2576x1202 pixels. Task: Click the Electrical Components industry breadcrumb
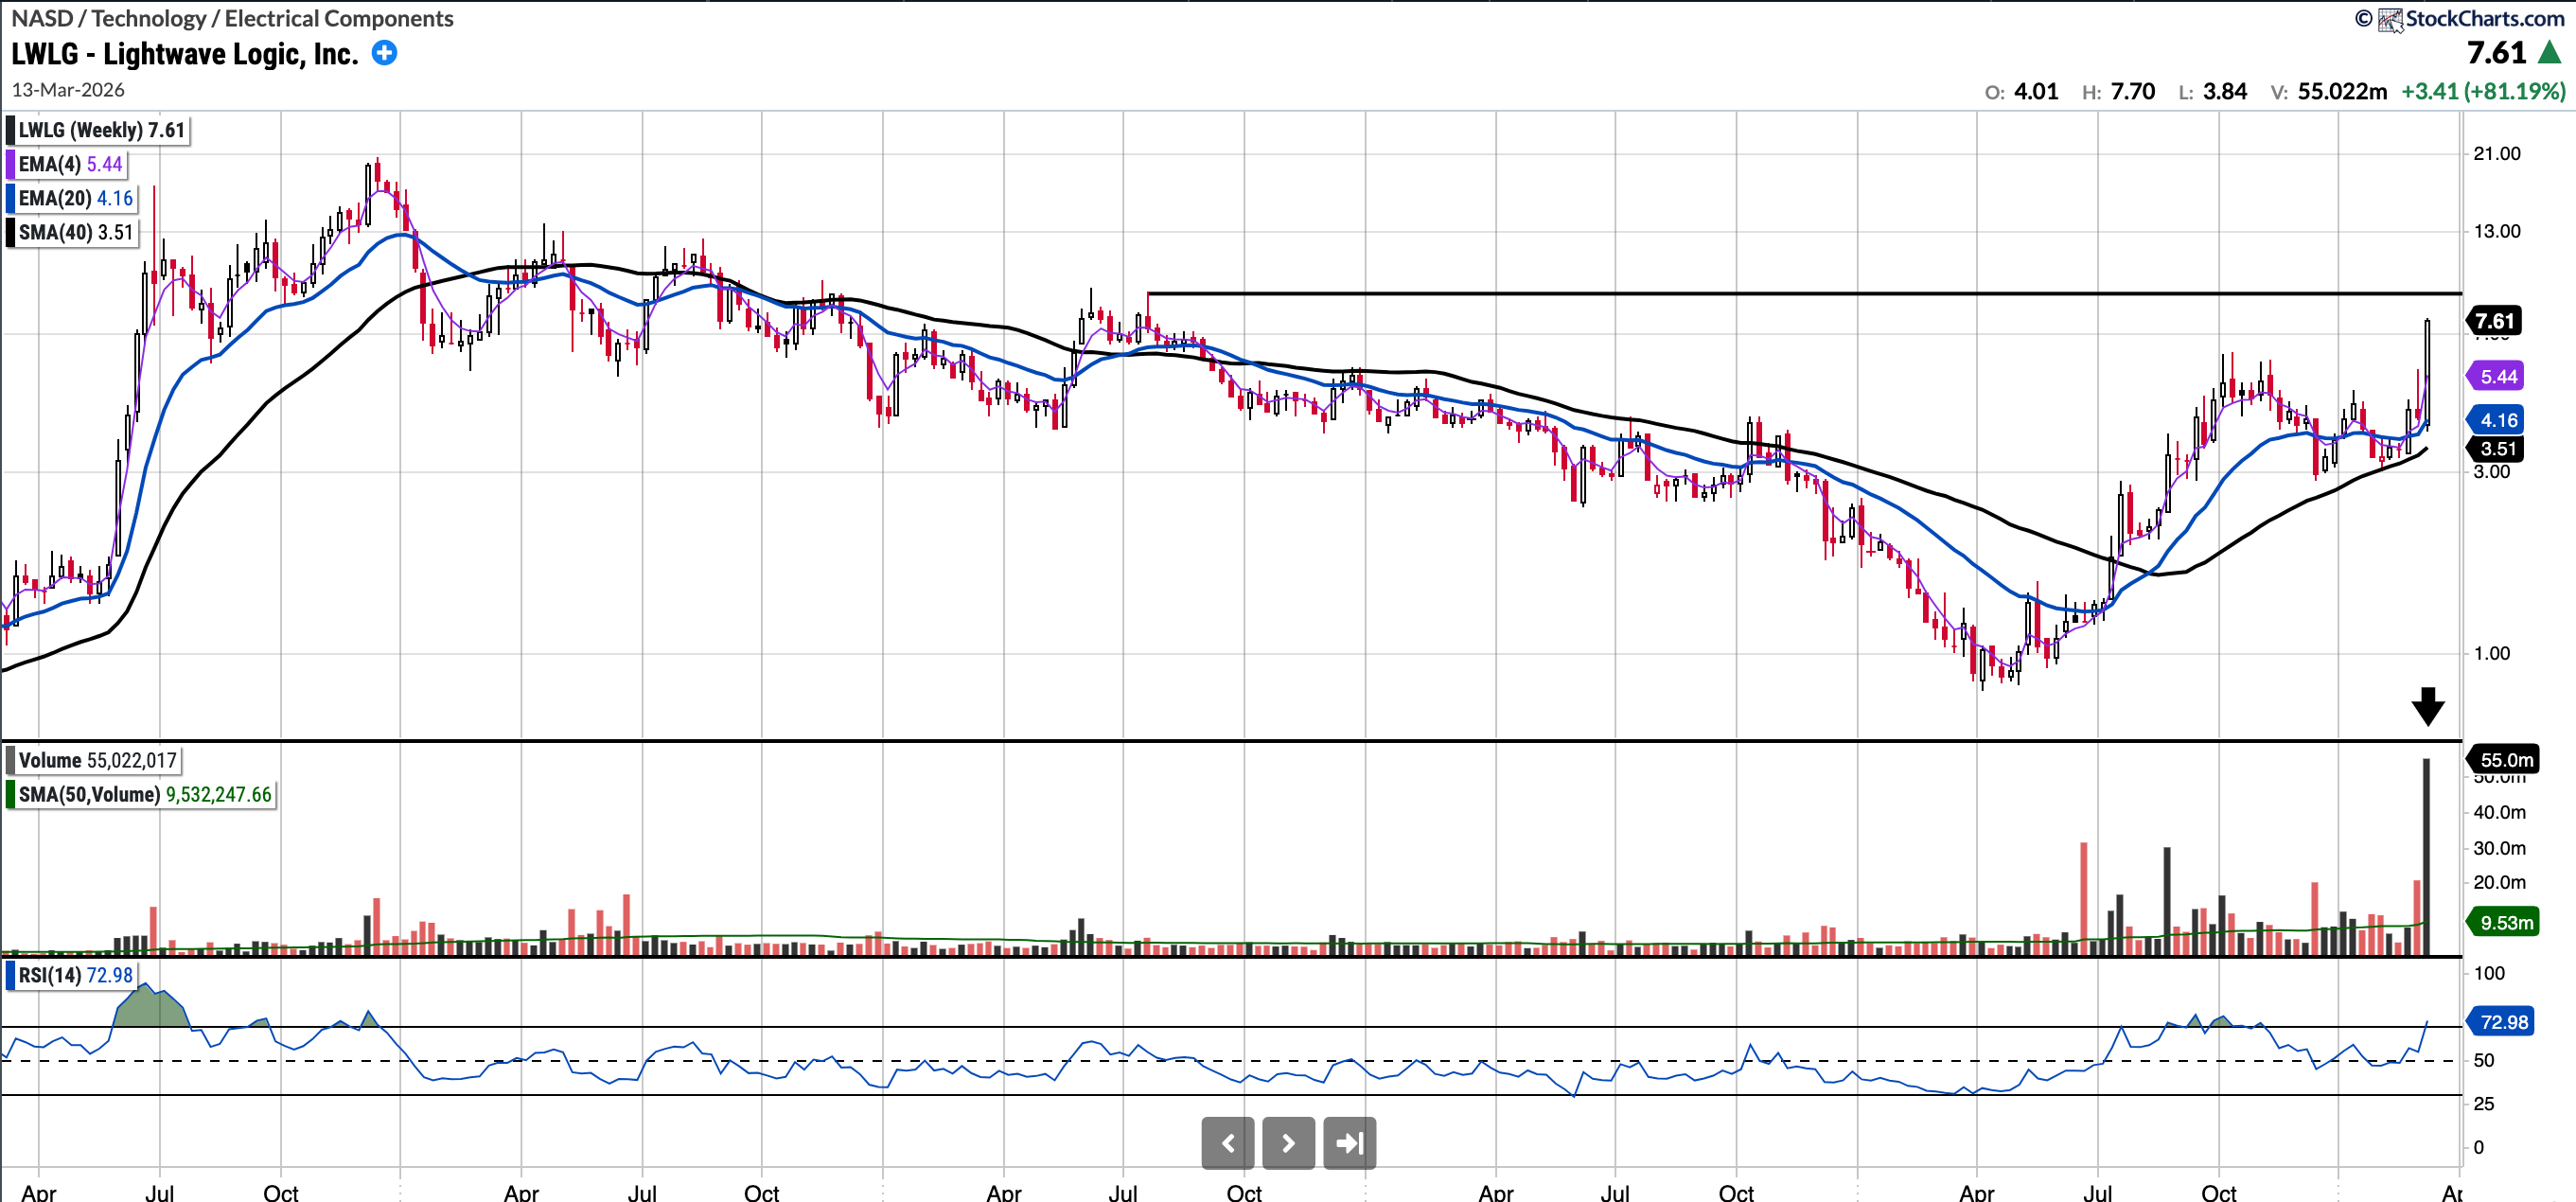tap(338, 18)
